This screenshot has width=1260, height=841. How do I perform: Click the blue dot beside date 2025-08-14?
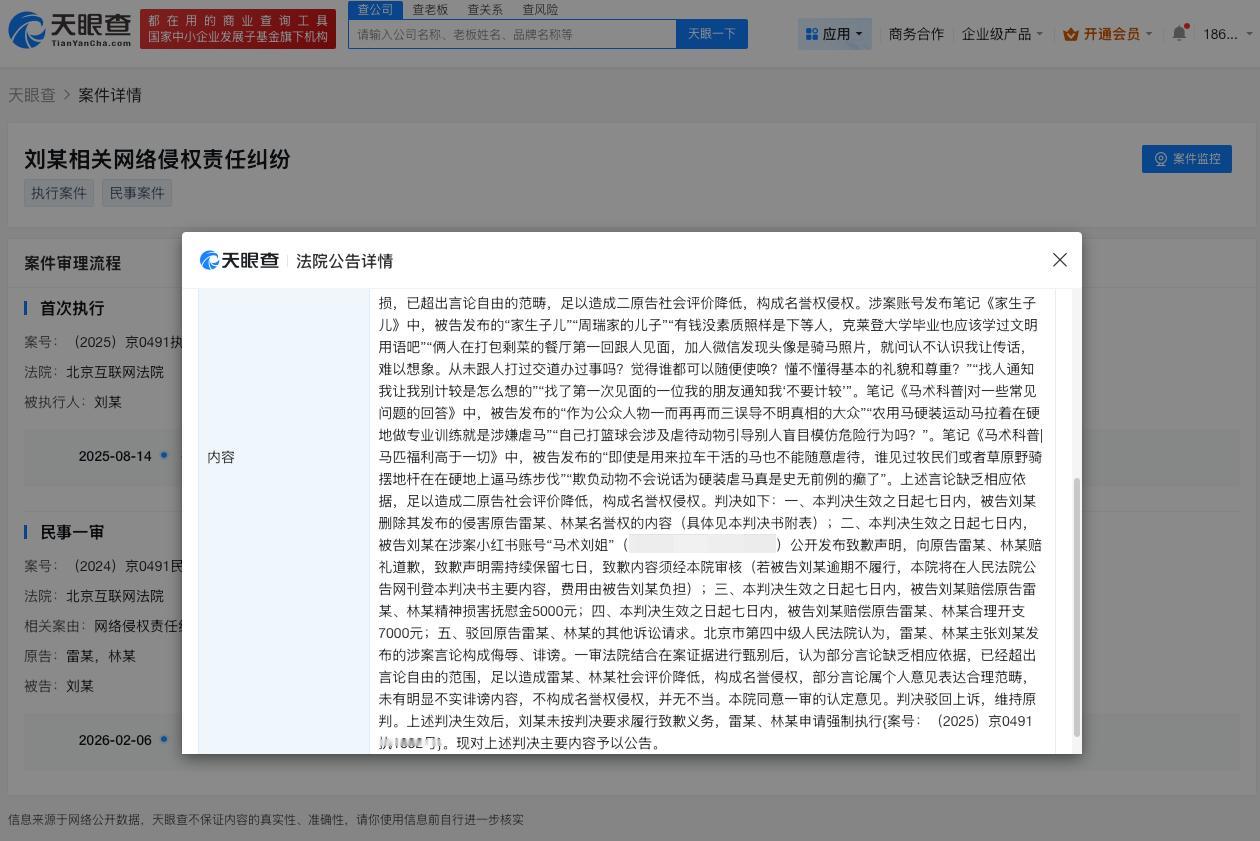click(163, 456)
